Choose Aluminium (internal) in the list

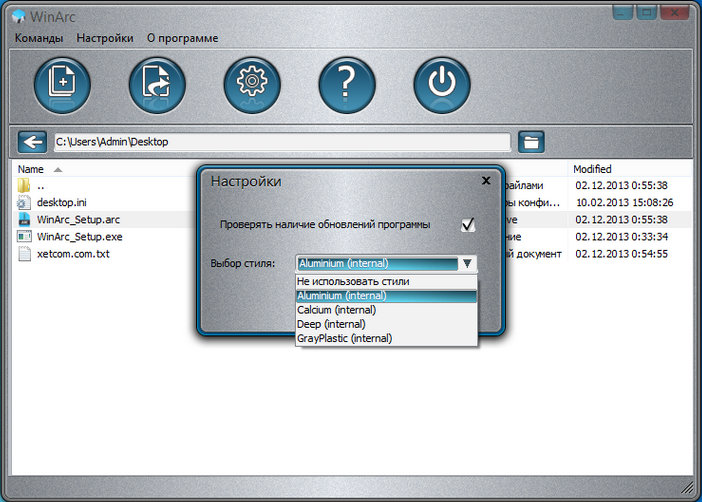coord(386,296)
